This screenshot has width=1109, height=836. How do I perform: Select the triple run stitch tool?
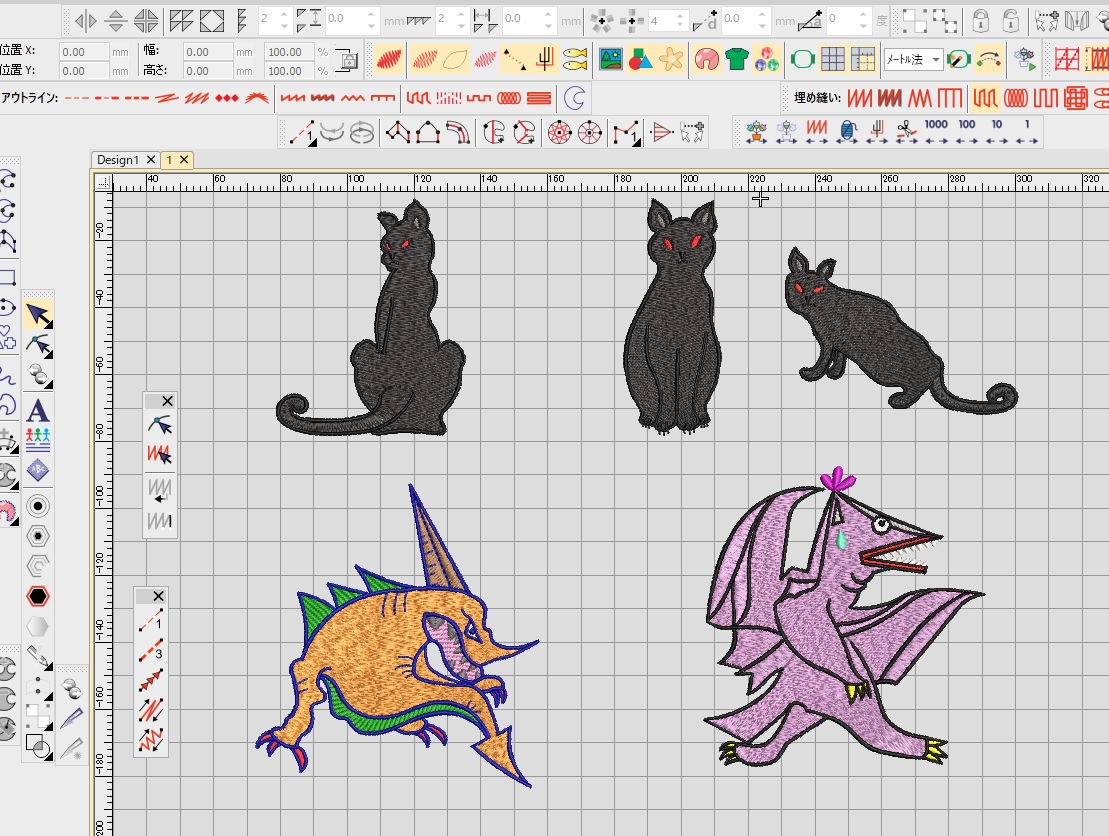151,651
